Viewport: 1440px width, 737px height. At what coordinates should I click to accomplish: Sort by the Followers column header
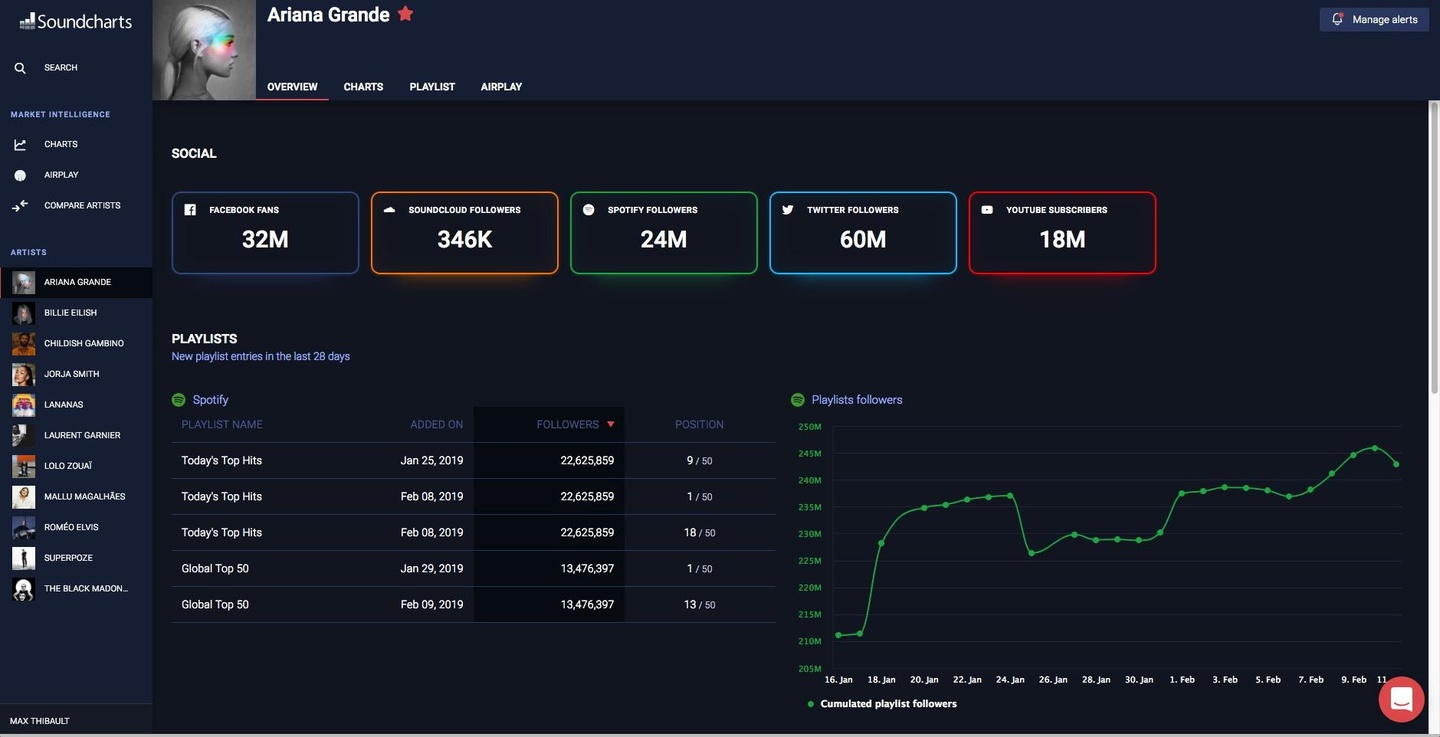tap(568, 425)
